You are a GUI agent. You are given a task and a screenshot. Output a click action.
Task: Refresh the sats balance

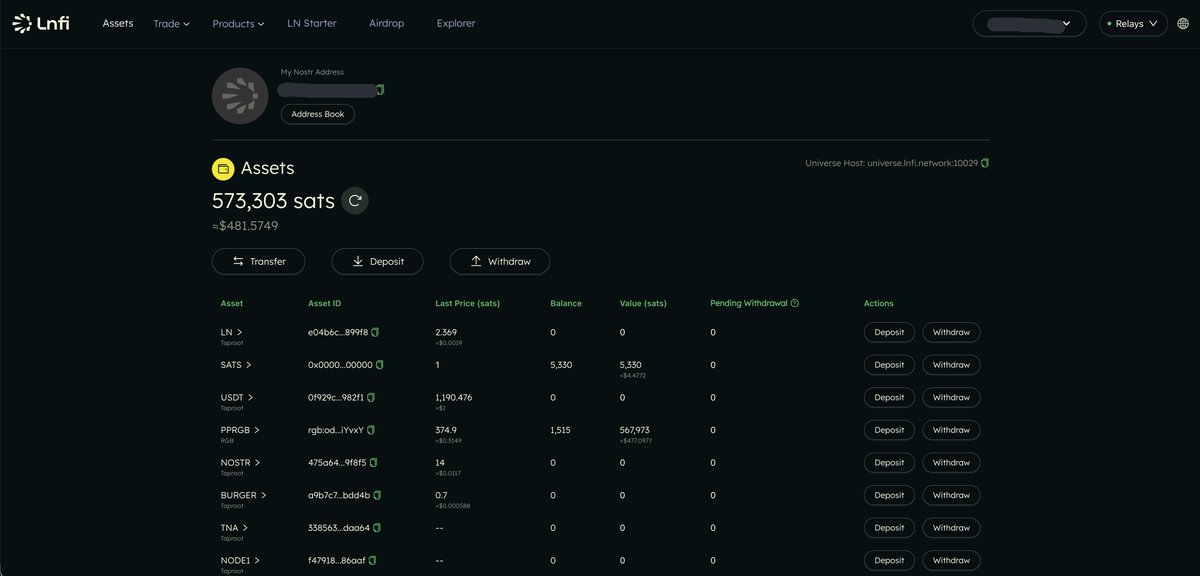coord(355,201)
